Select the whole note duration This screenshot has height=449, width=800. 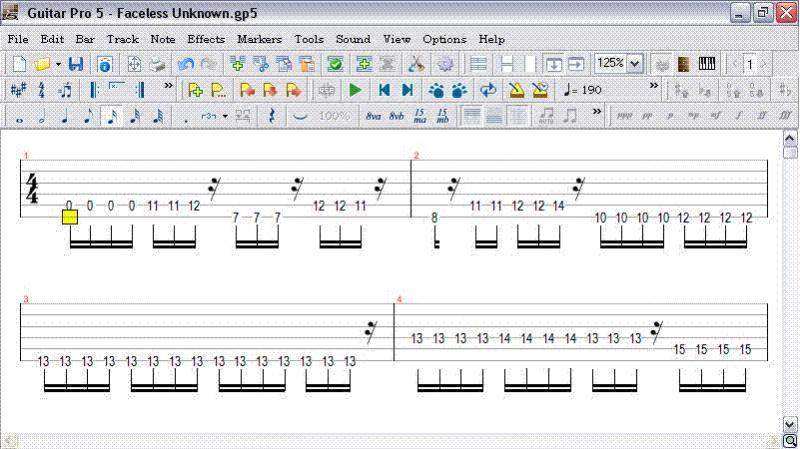[19, 116]
